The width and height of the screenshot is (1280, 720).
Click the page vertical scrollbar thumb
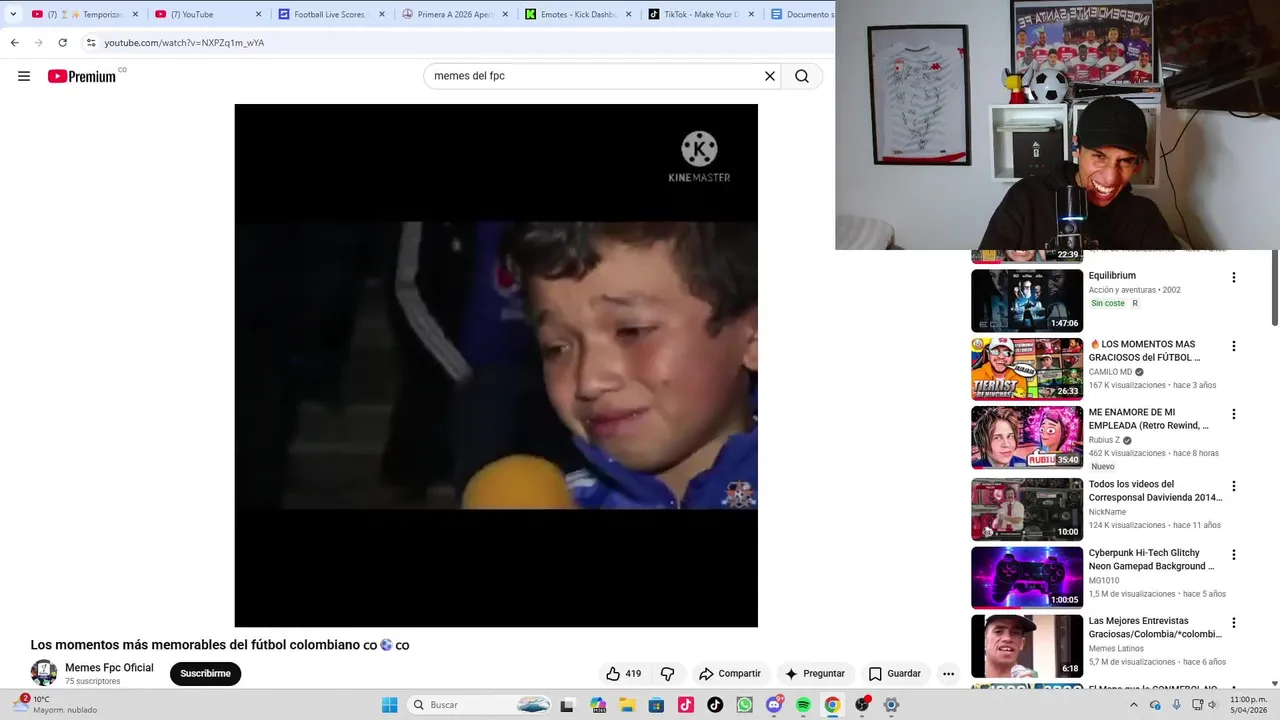[x=1274, y=290]
